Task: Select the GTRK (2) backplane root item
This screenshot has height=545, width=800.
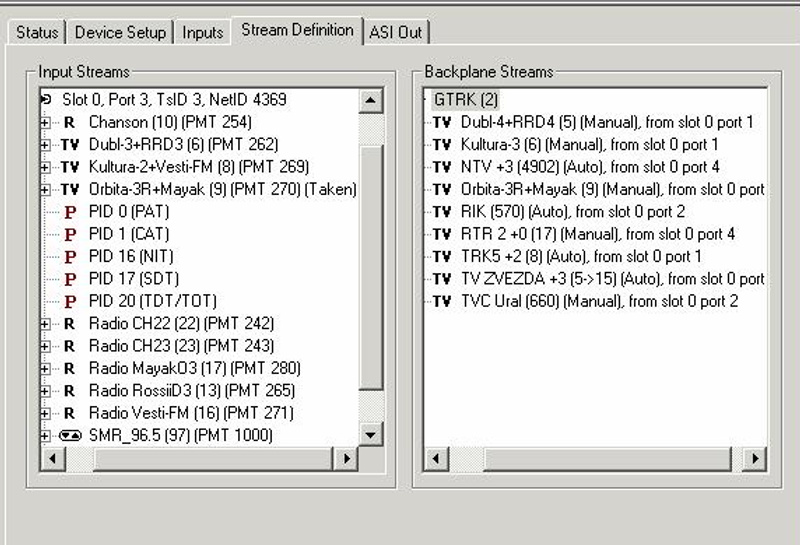Action: (465, 100)
